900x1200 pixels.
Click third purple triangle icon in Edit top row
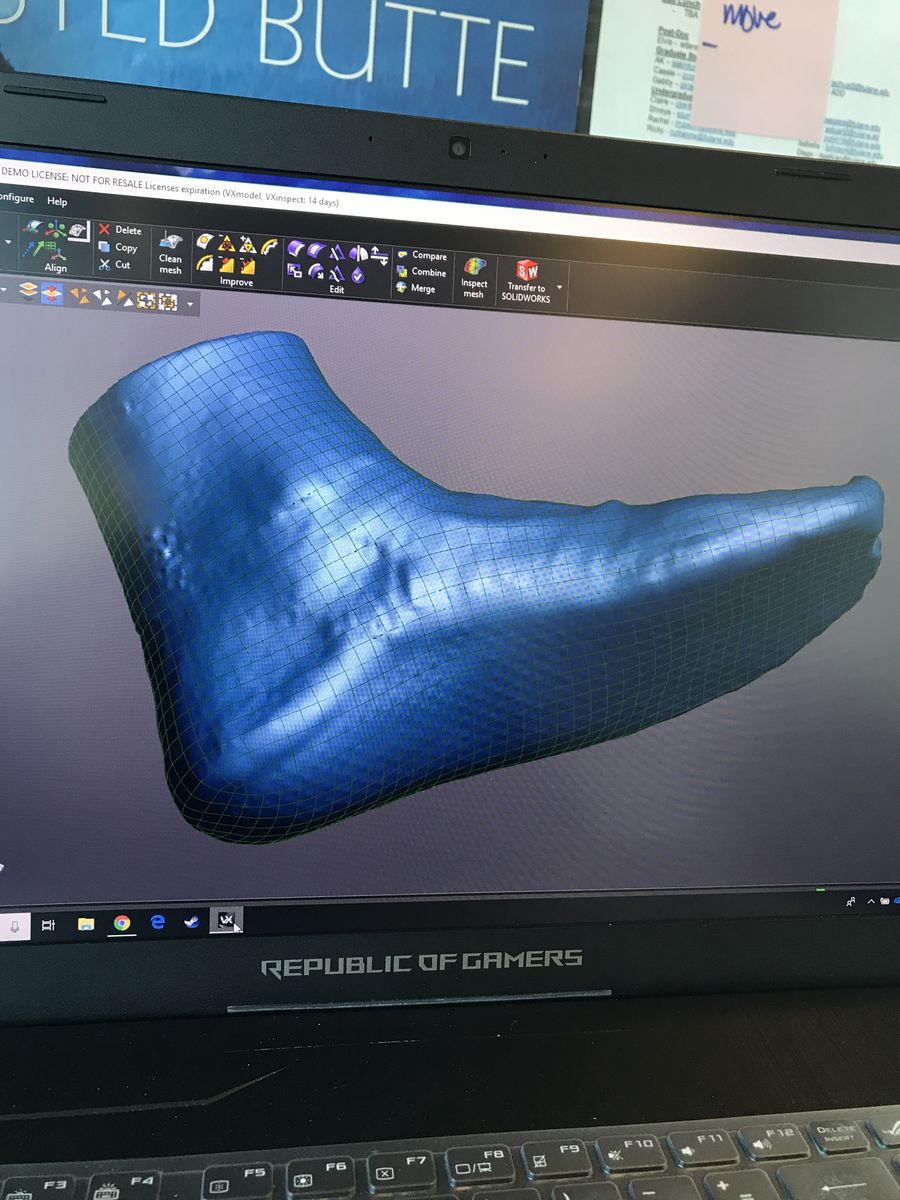click(x=338, y=252)
